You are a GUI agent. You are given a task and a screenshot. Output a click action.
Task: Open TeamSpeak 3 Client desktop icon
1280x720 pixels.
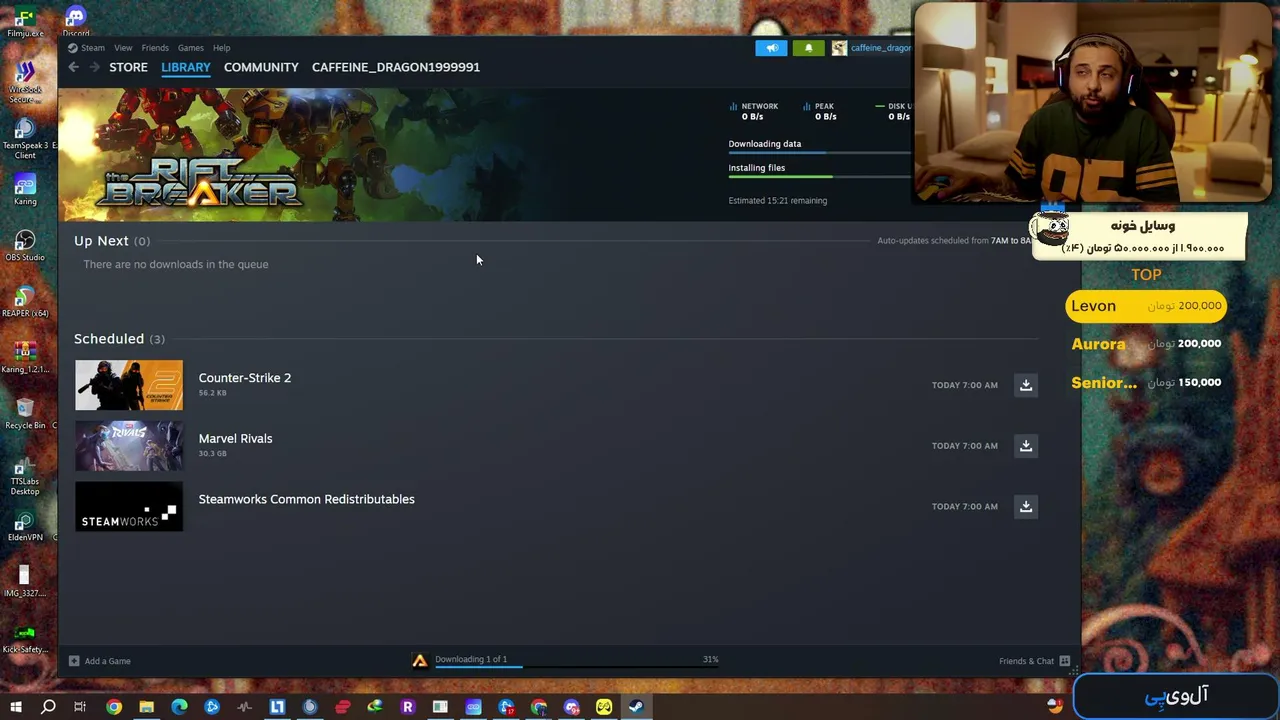[25, 138]
